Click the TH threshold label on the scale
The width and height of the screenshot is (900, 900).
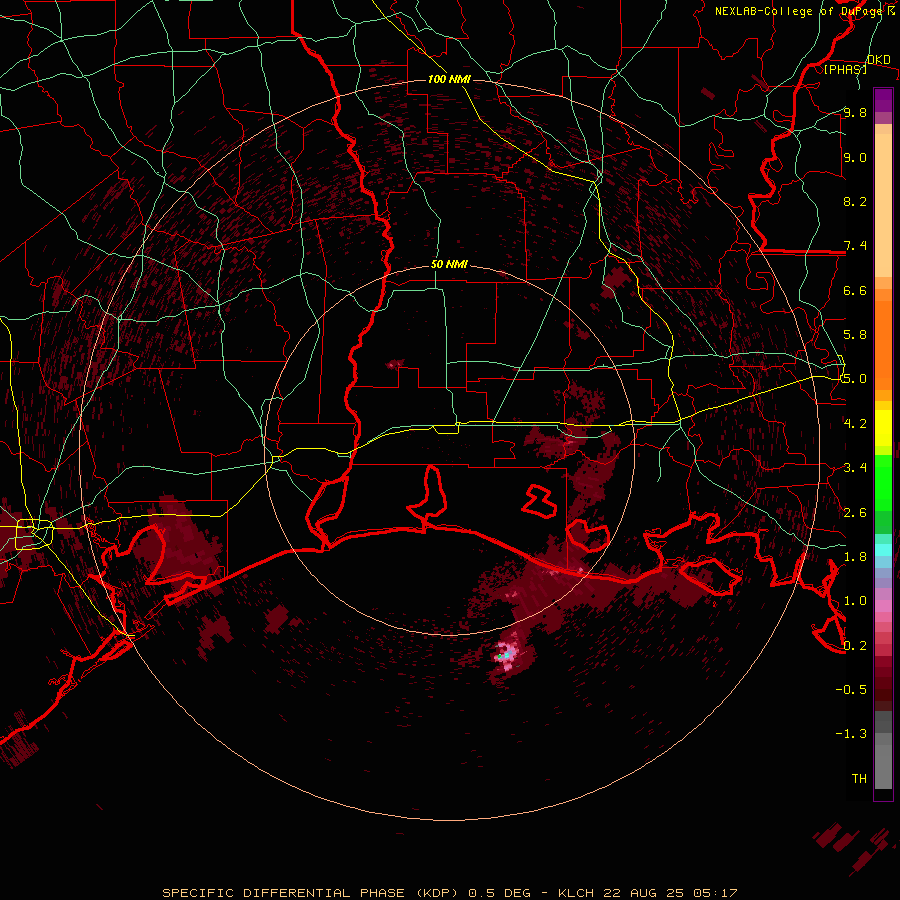click(x=859, y=779)
